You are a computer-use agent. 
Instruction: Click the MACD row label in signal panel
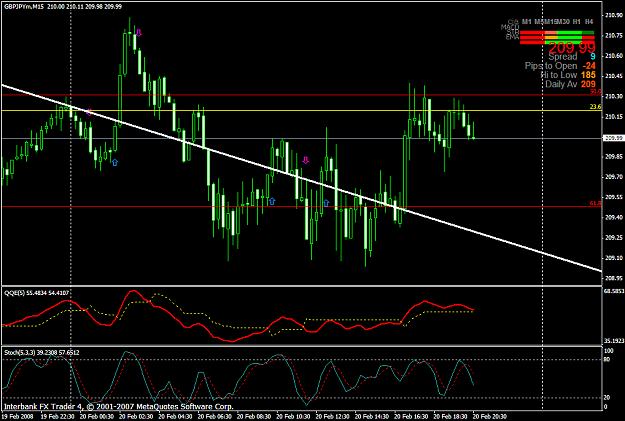coord(510,27)
